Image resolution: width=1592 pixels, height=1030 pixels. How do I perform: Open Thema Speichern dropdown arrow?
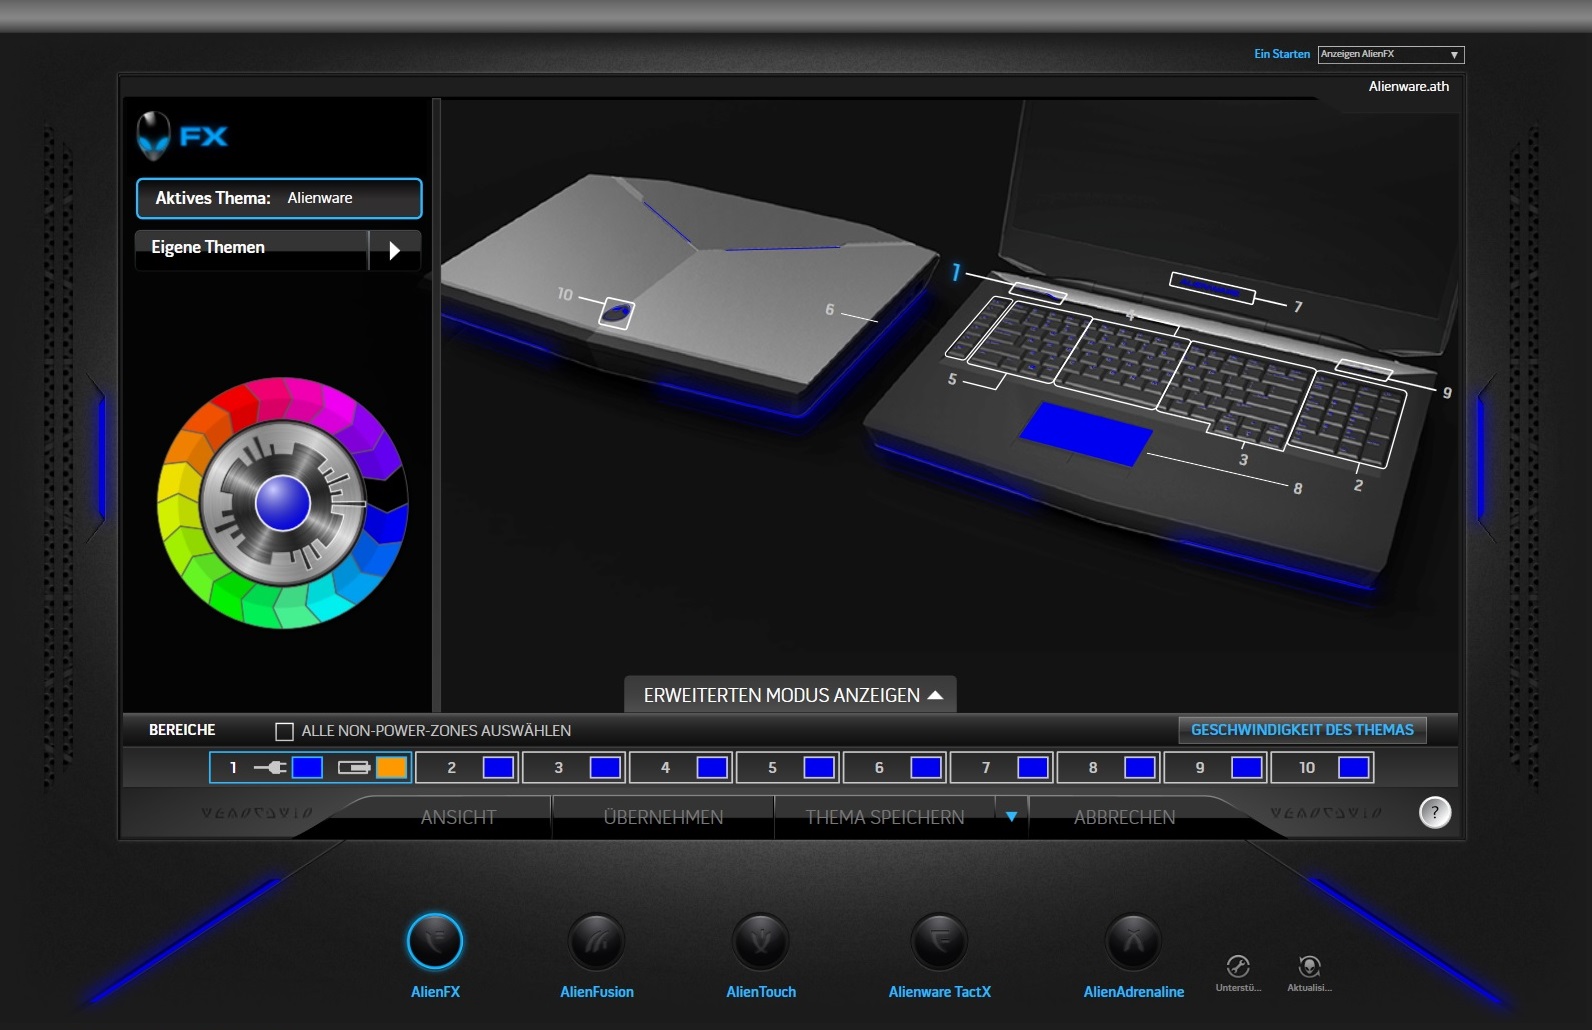point(1011,817)
